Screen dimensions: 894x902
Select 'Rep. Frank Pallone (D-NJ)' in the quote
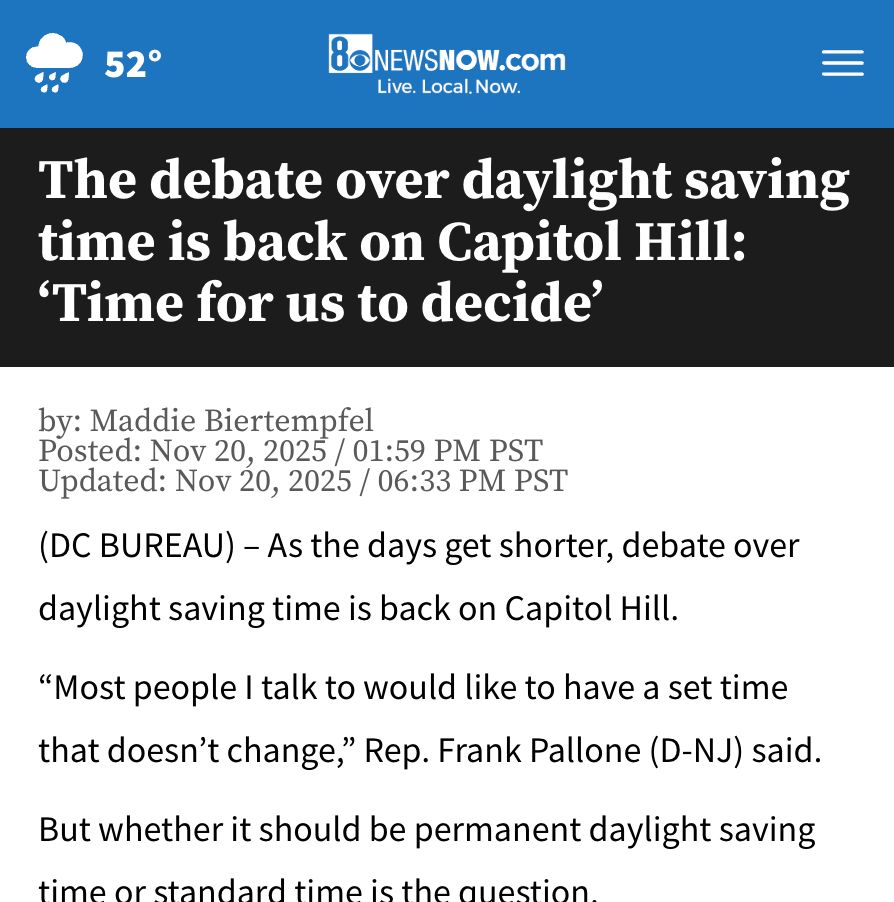point(552,750)
